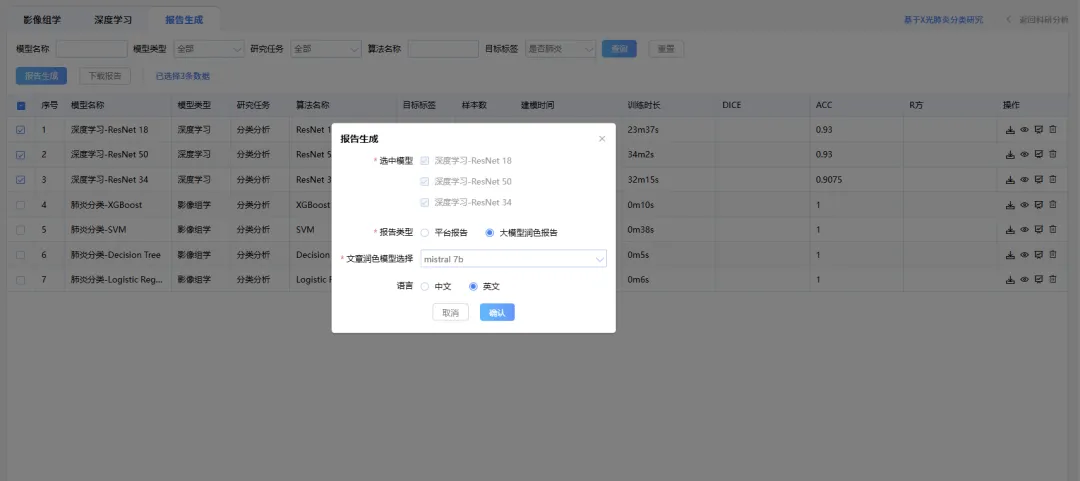Cancel the dialog with 取消 button
Image resolution: width=1080 pixels, height=481 pixels.
[x=450, y=312]
